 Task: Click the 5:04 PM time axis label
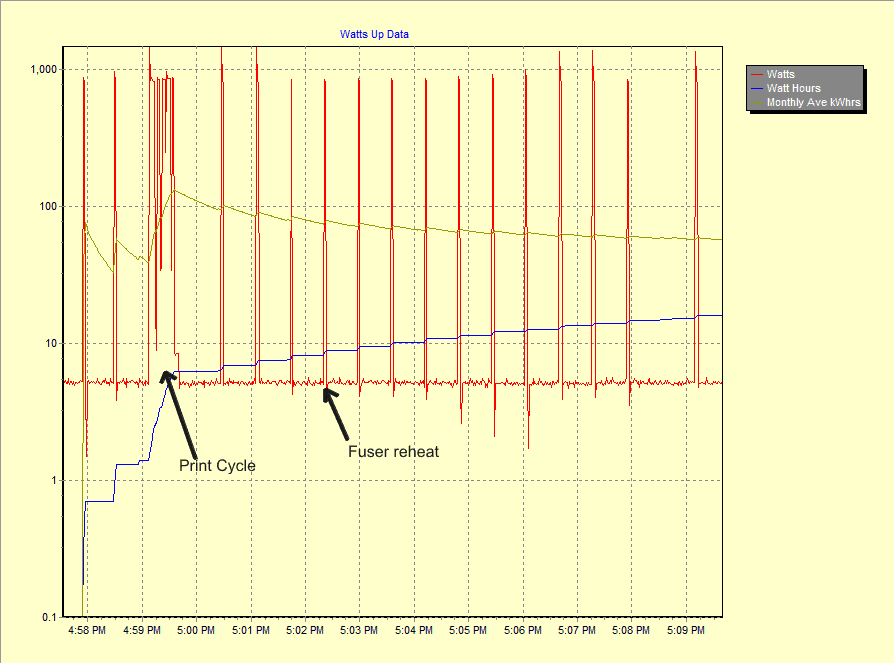[x=414, y=630]
